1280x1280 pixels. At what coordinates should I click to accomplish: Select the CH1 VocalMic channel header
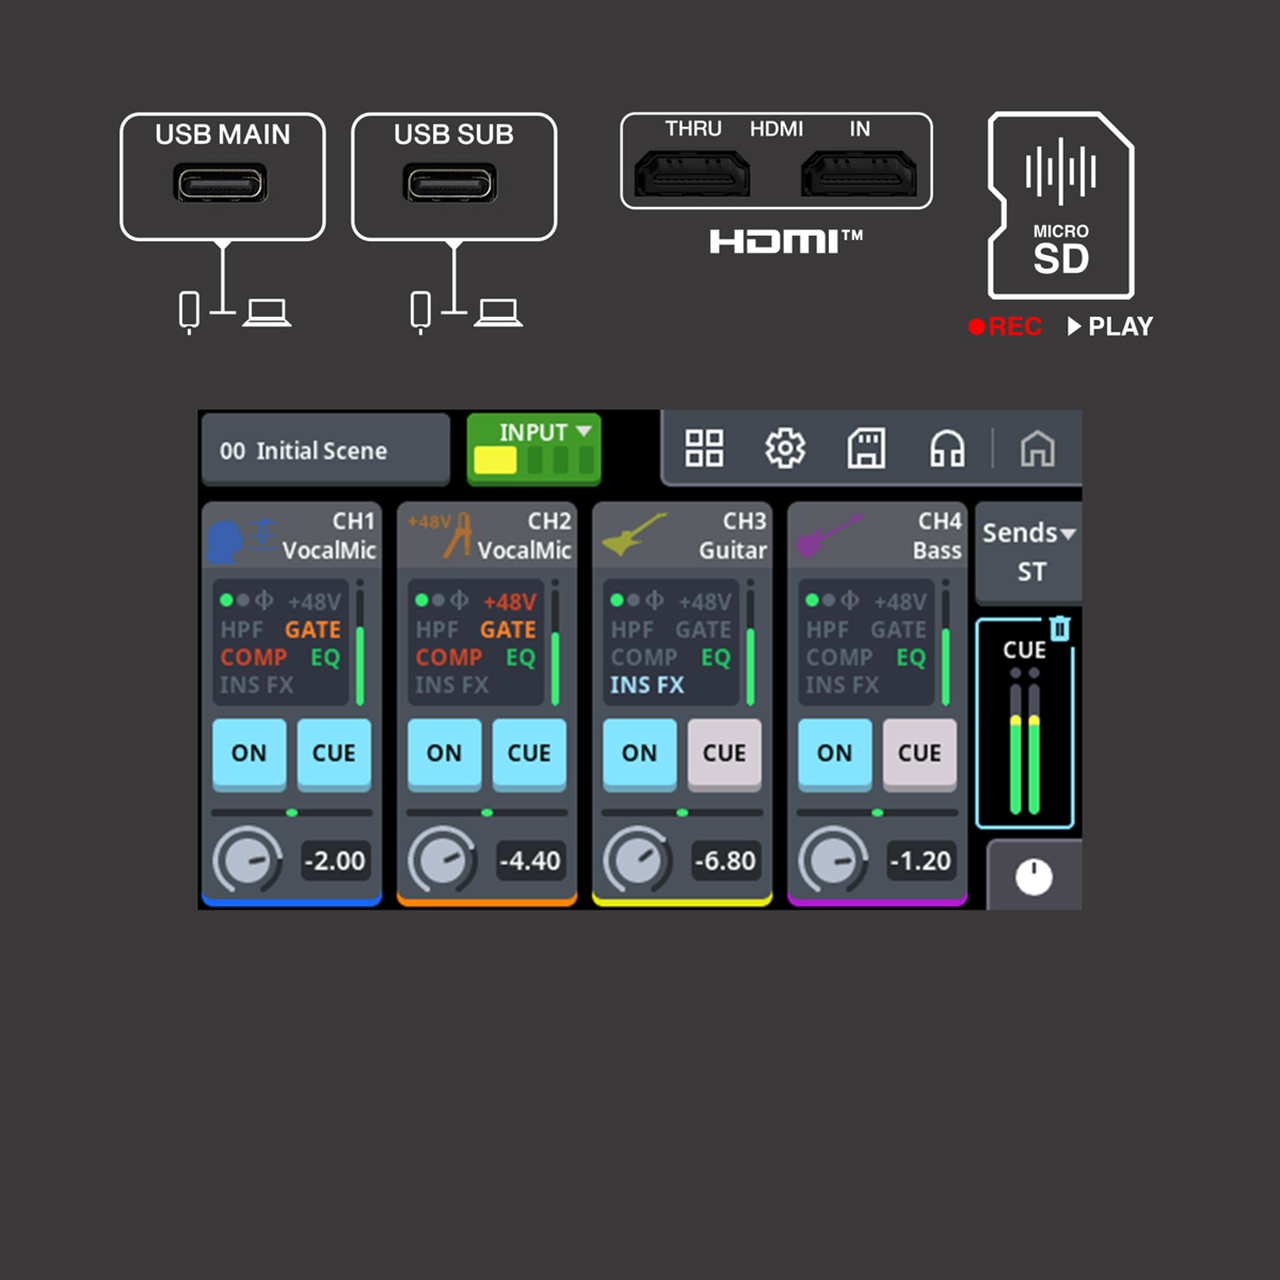[292, 536]
